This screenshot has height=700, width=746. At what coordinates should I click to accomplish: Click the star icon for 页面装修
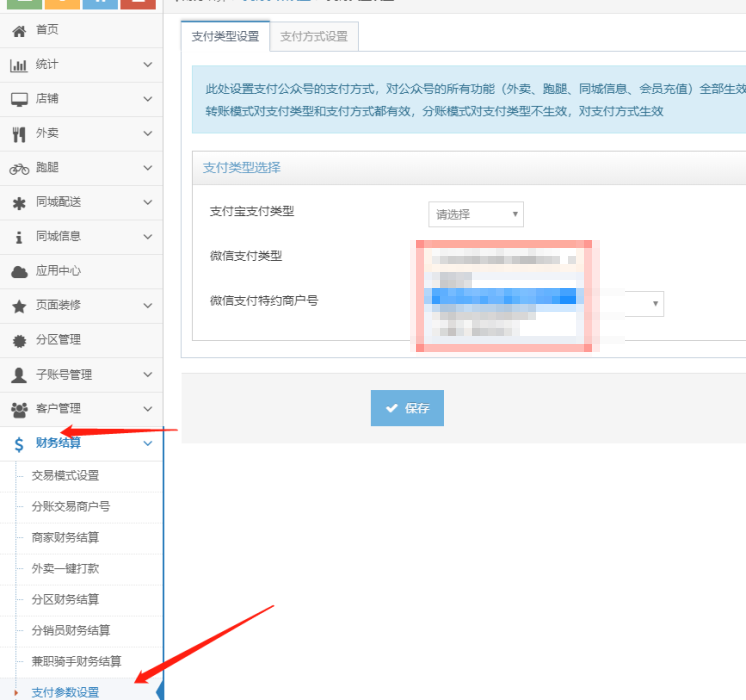pos(18,306)
